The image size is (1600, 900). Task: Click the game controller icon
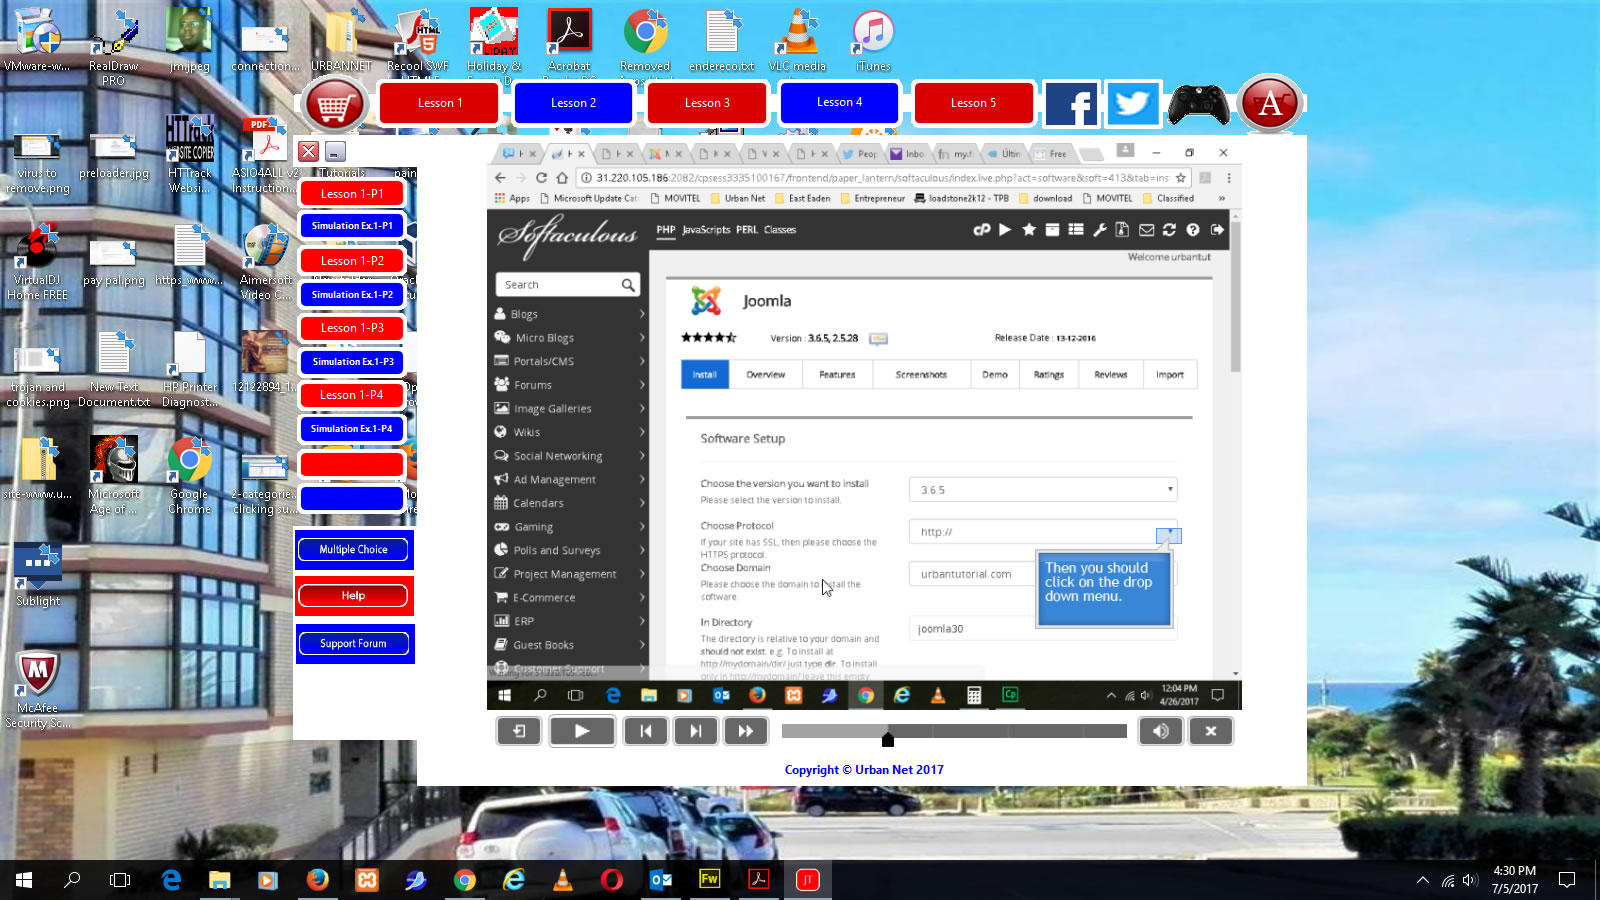[1198, 104]
